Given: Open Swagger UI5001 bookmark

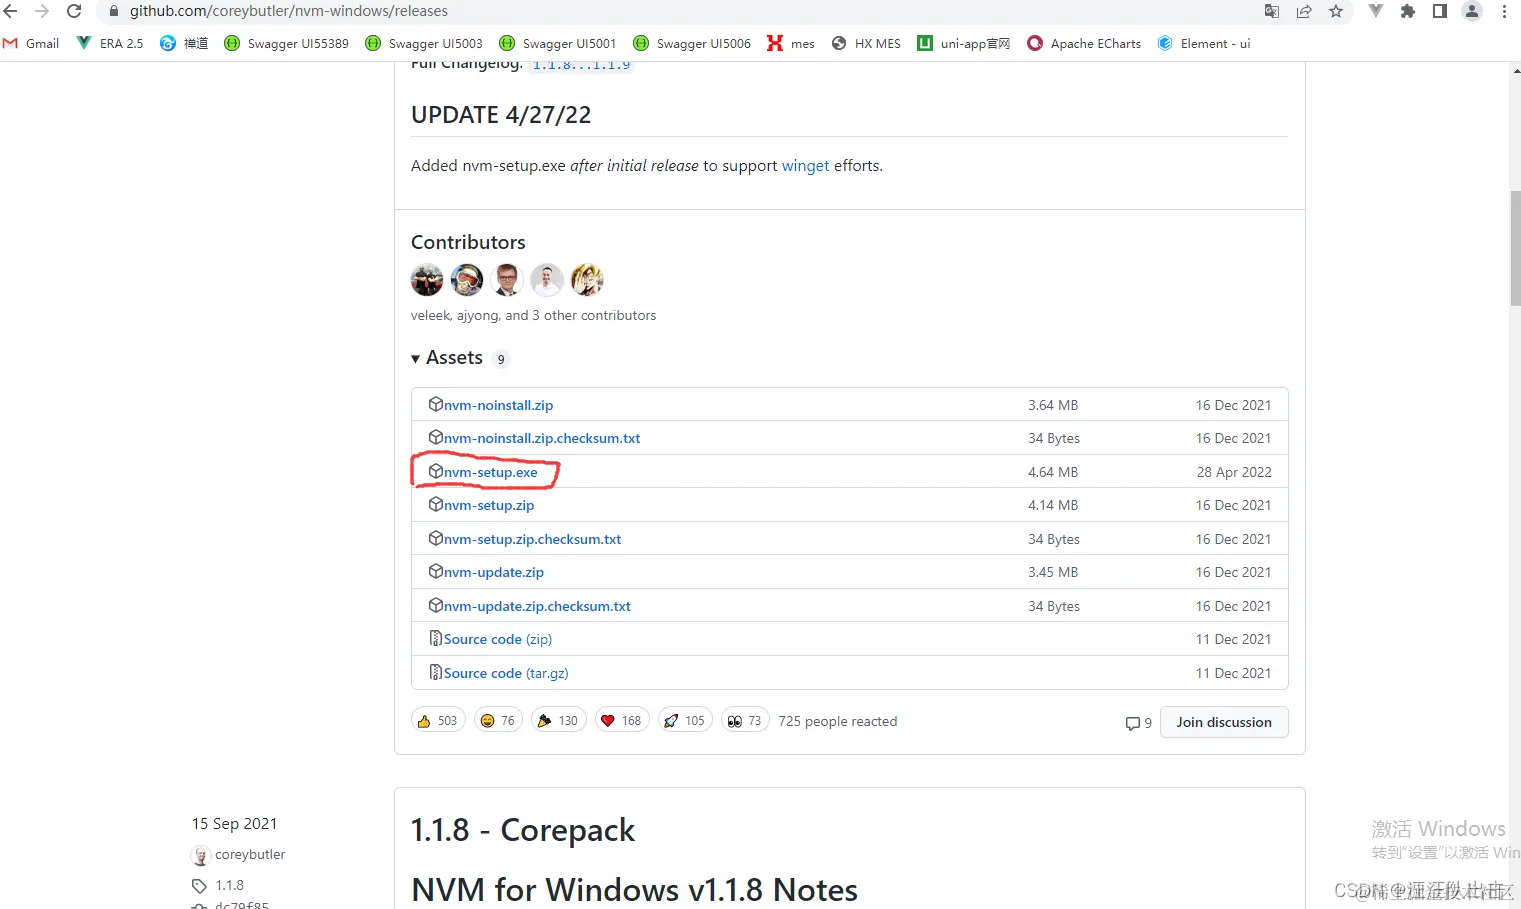Looking at the screenshot, I should tap(558, 43).
